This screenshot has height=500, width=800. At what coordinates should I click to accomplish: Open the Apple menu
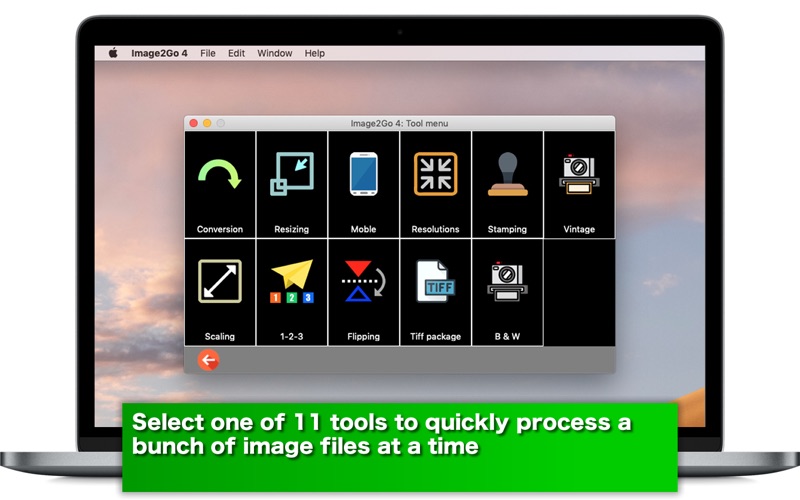pyautogui.click(x=113, y=53)
